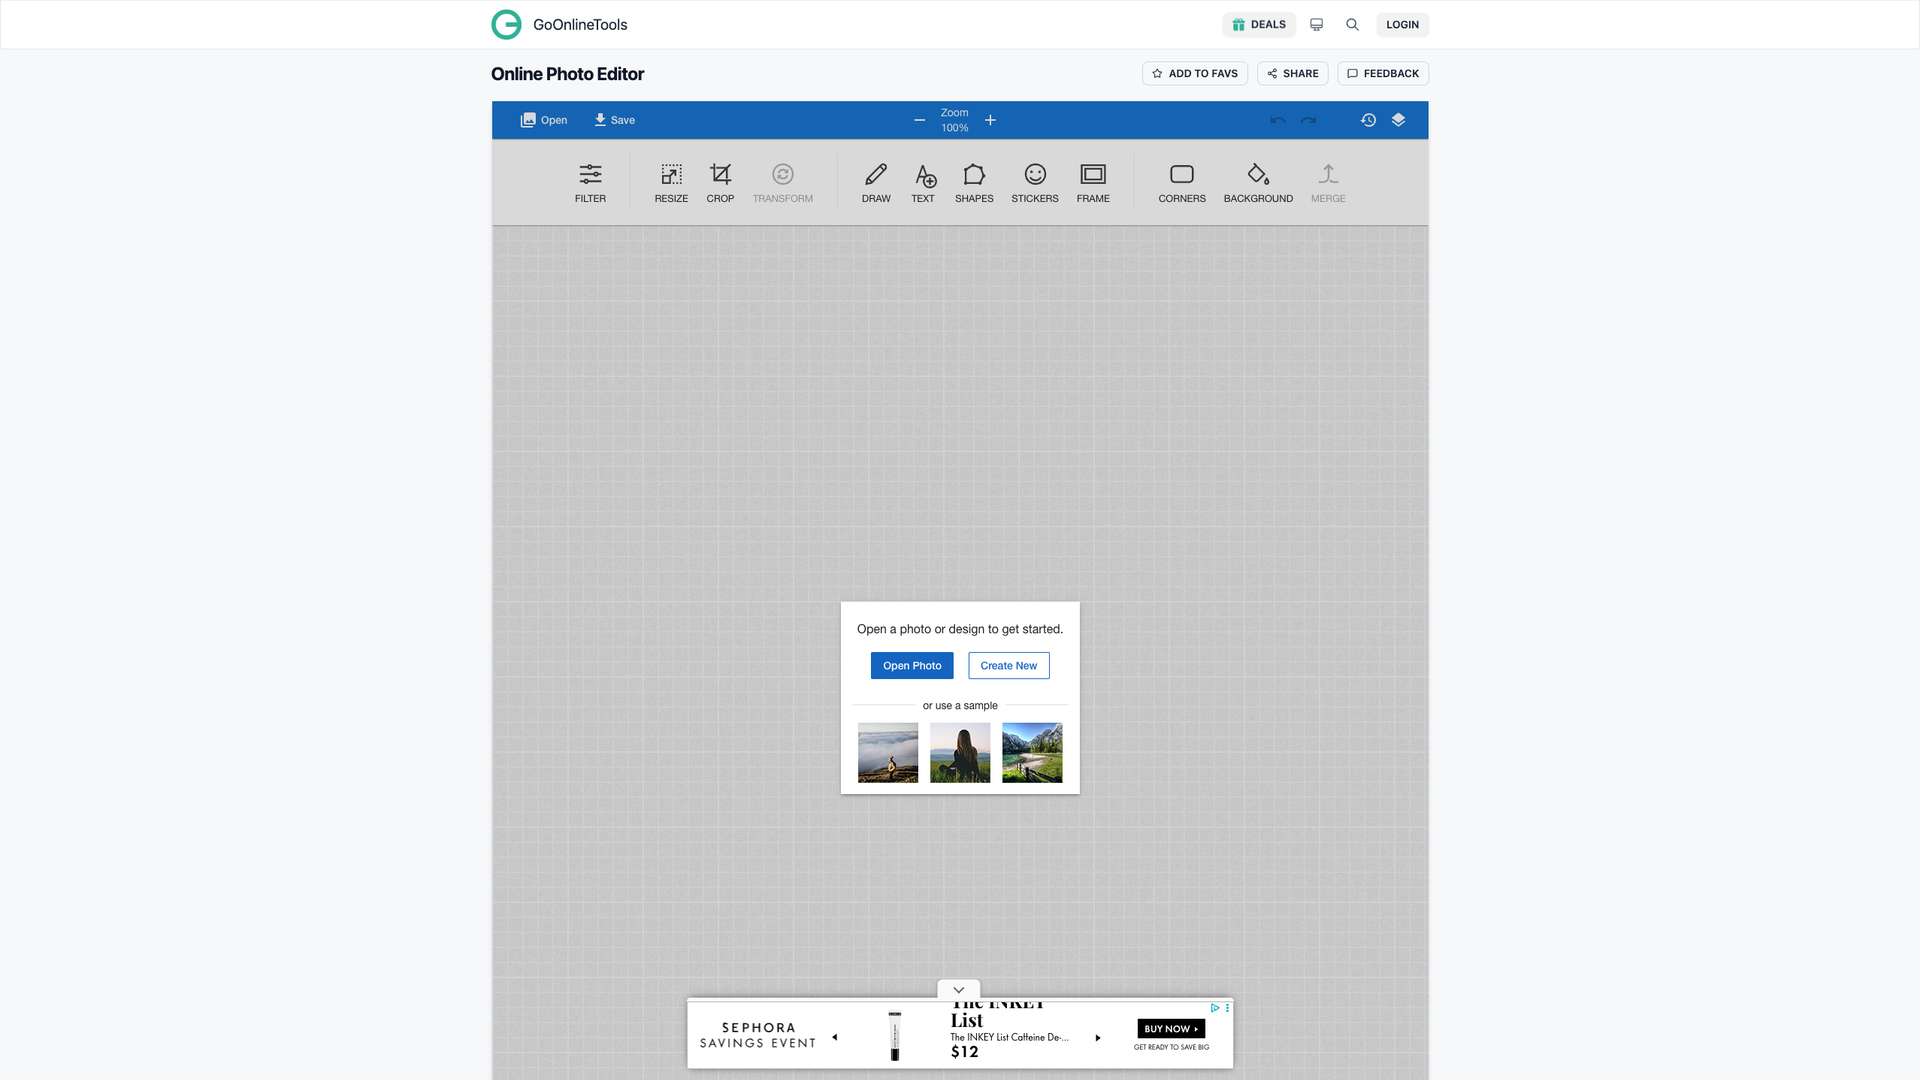Open the Resize tool
1920x1080 pixels.
point(670,182)
